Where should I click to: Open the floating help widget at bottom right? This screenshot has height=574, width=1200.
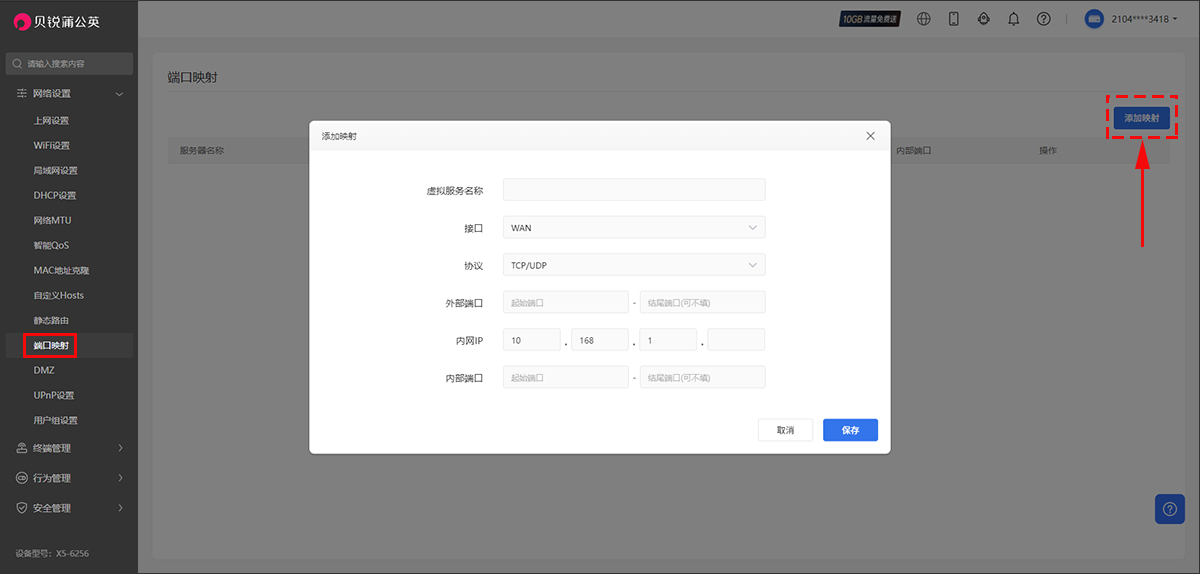(x=1169, y=509)
